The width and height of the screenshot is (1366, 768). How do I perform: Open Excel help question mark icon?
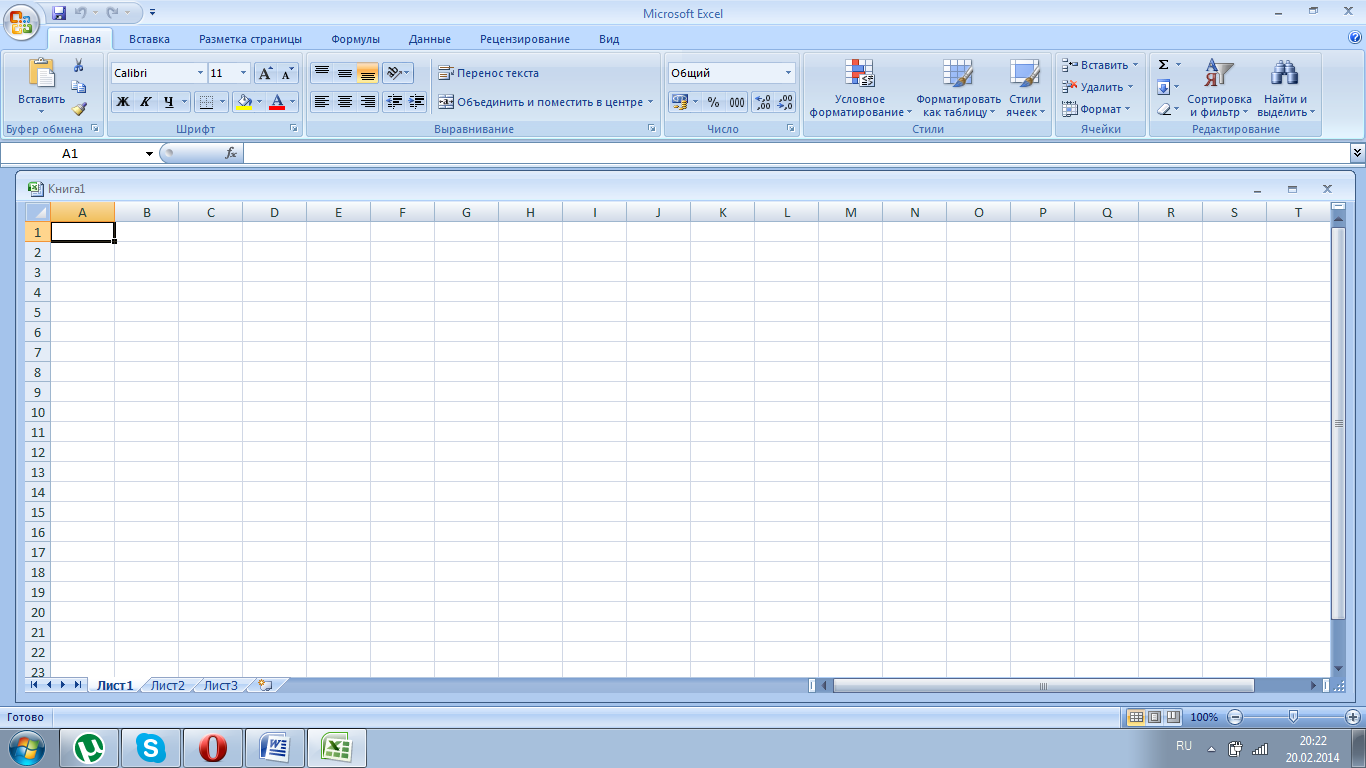[x=1355, y=38]
